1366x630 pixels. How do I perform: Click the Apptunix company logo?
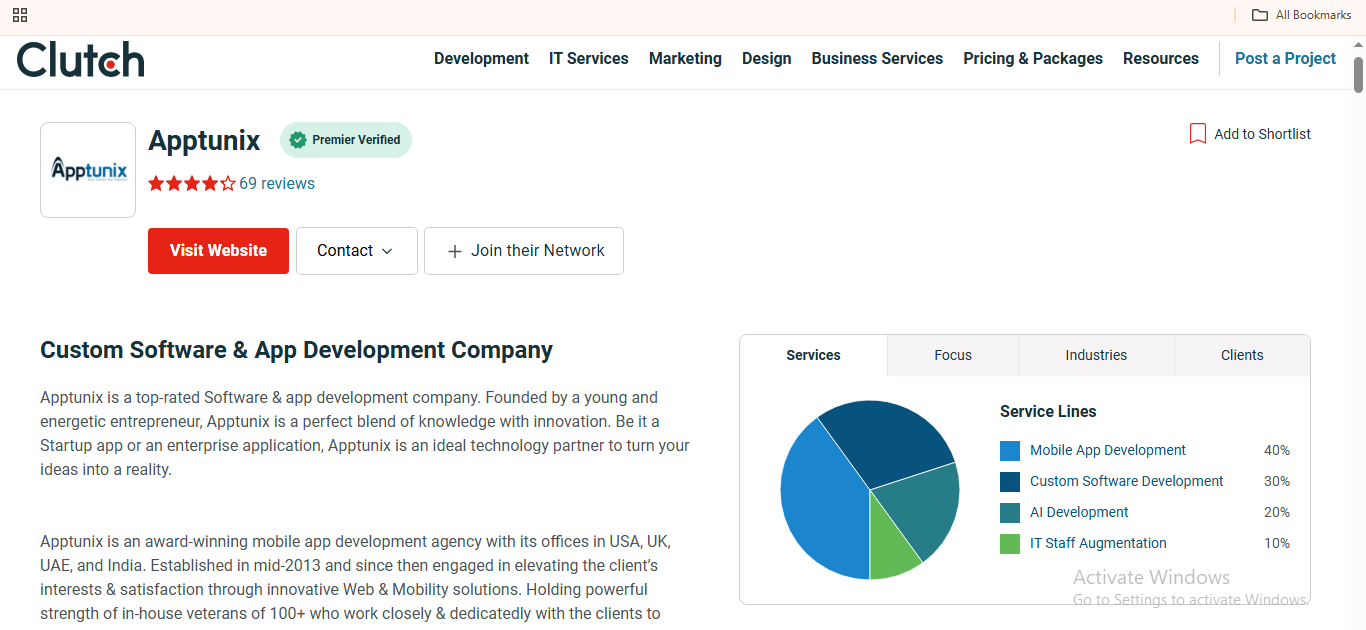point(88,170)
